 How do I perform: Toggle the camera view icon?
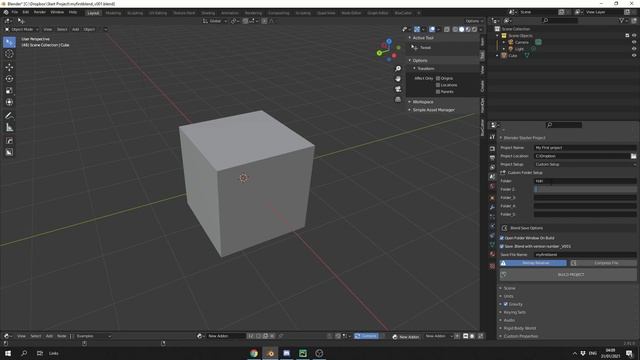click(x=398, y=89)
